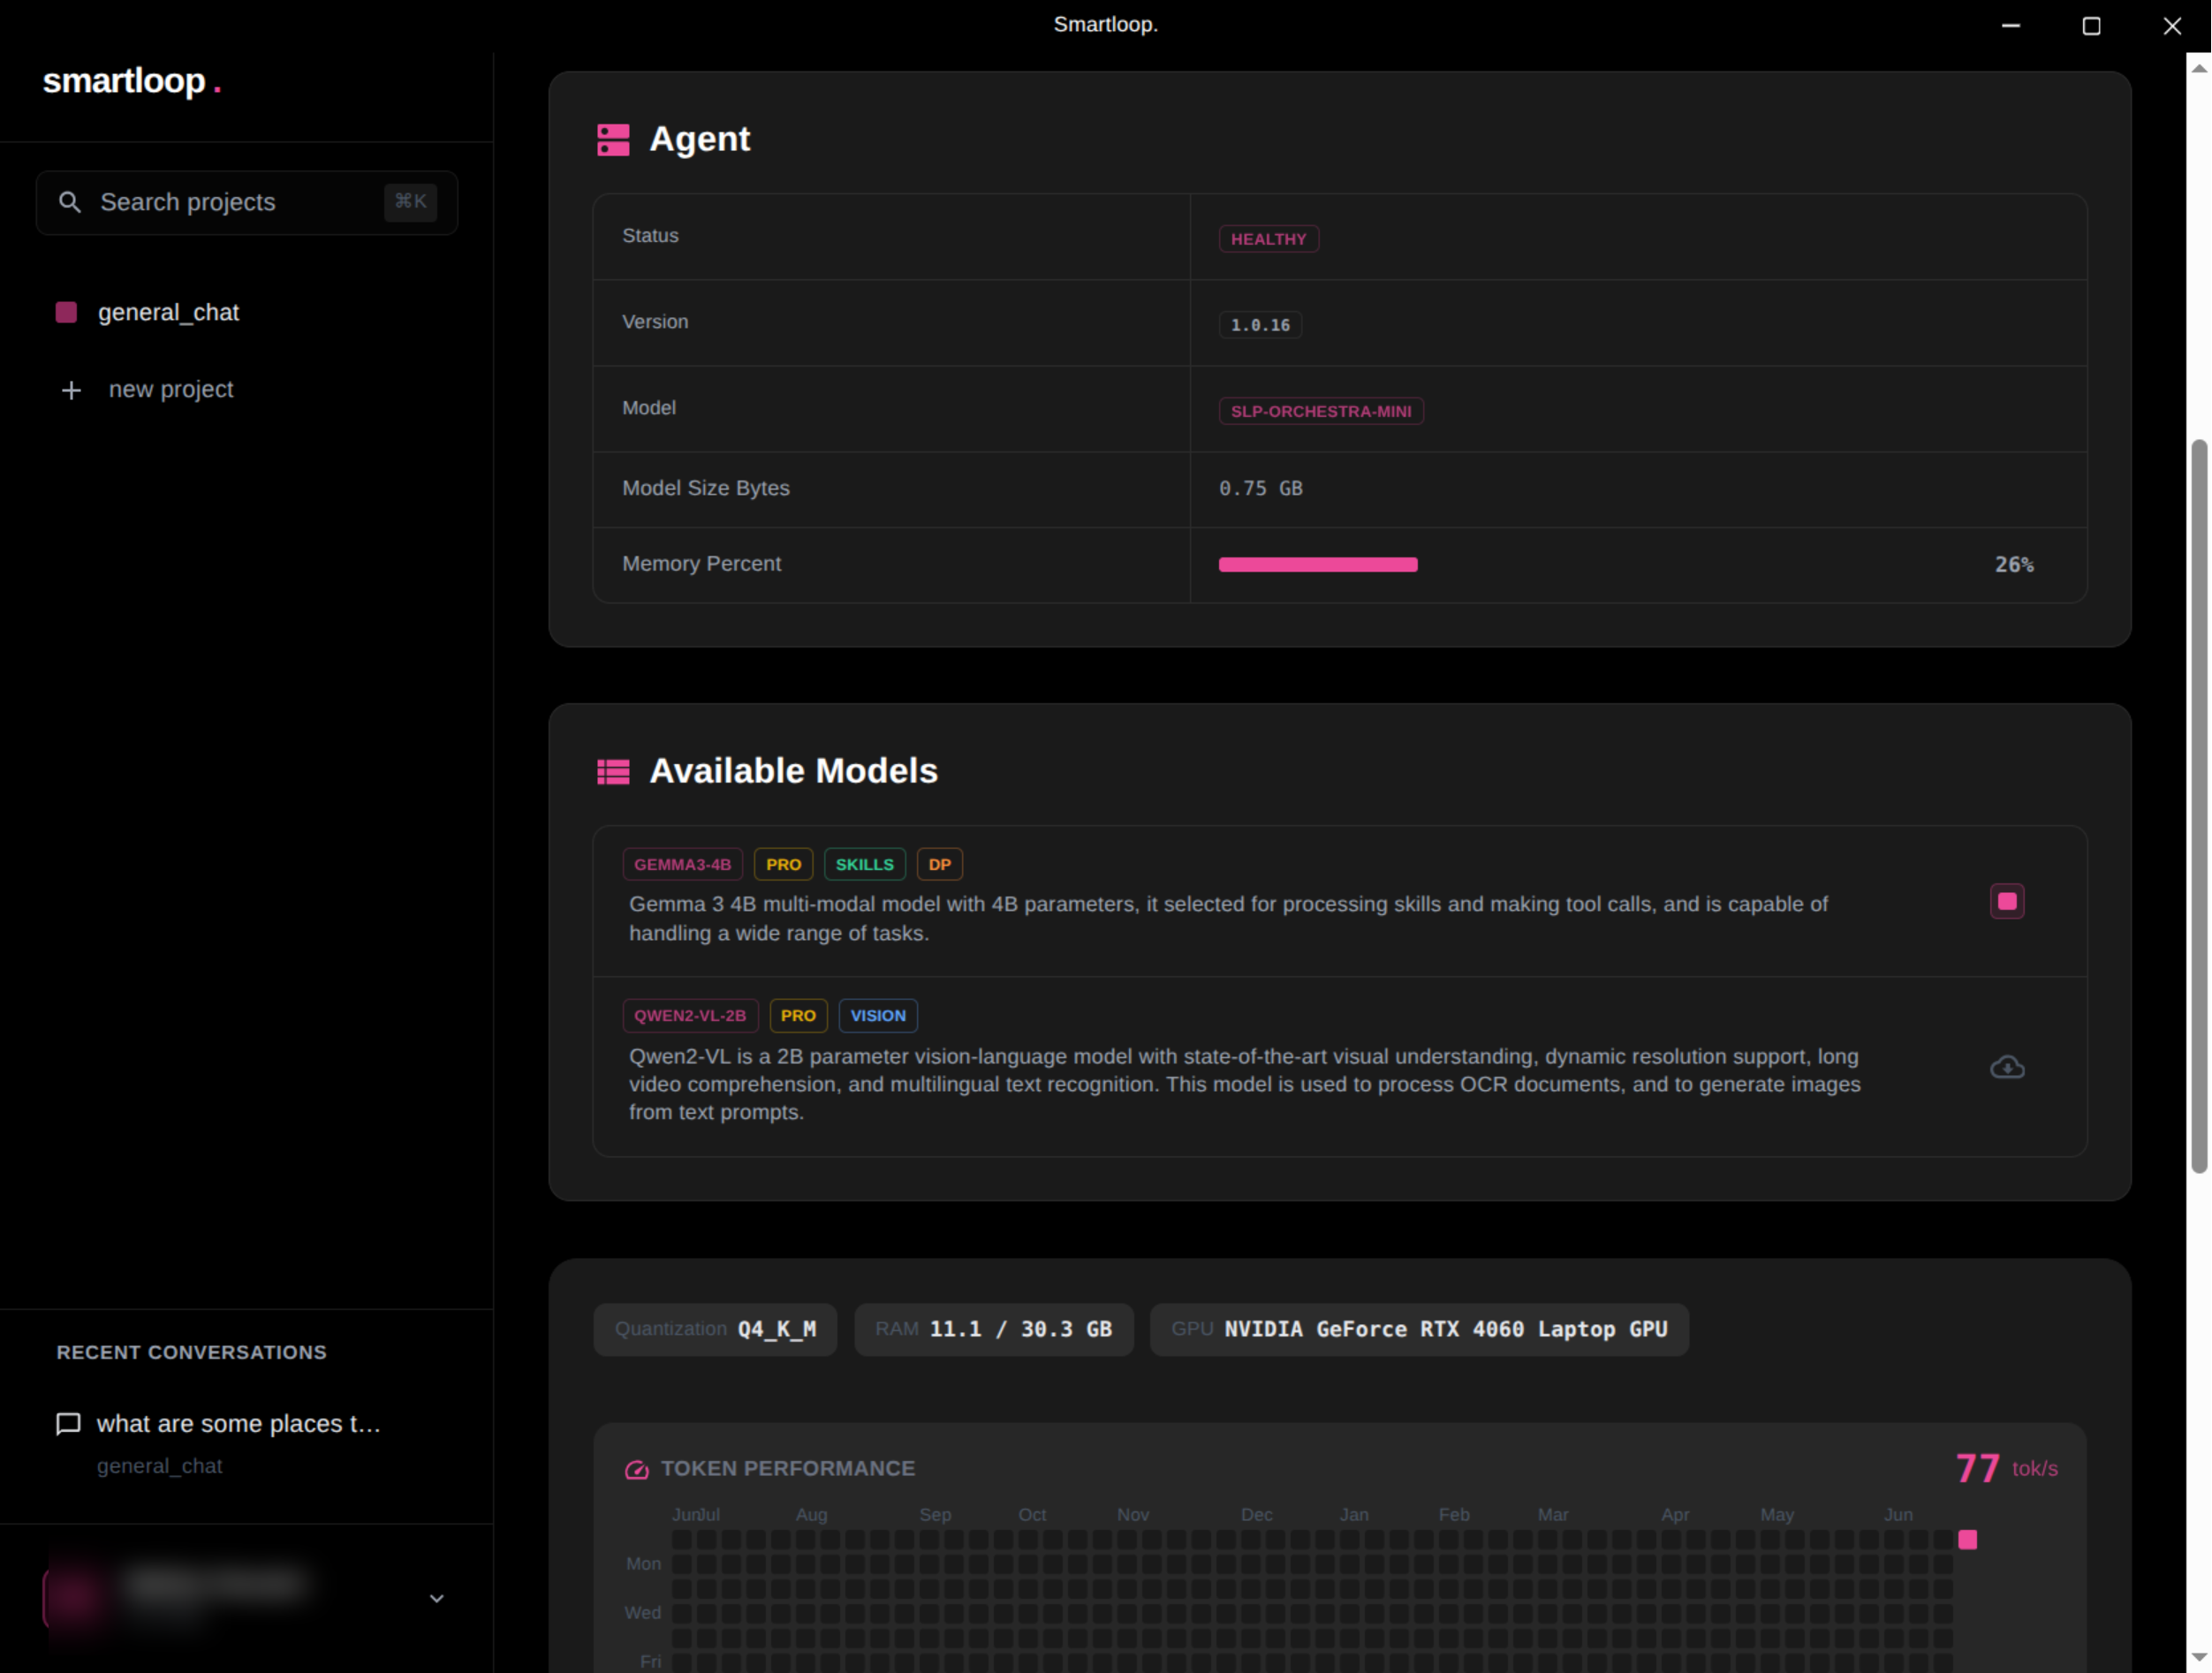
Task: Download the QWEN2-VL-2B model via cloud icon
Action: pos(2006,1067)
